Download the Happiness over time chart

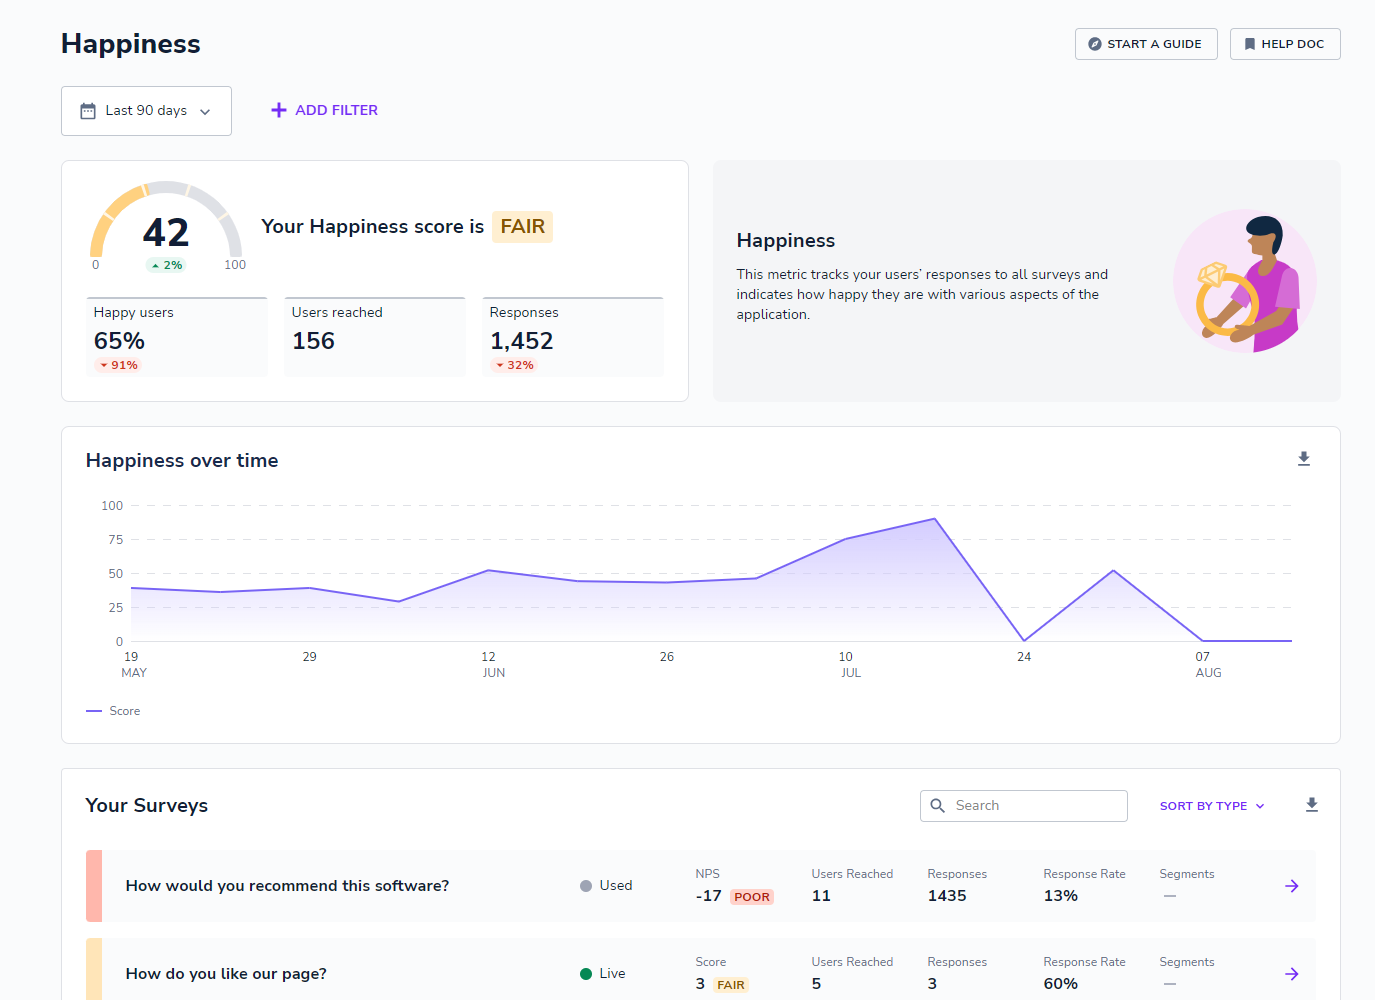(x=1304, y=459)
